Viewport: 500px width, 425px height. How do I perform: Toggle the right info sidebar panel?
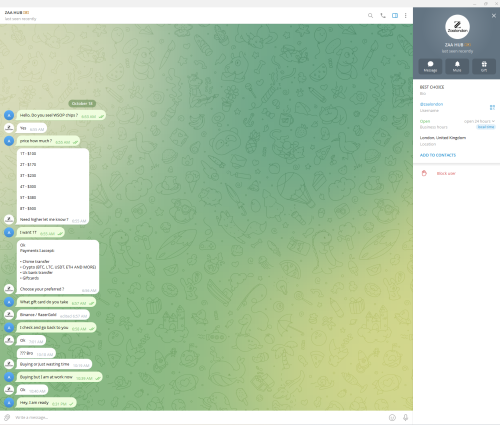click(395, 16)
